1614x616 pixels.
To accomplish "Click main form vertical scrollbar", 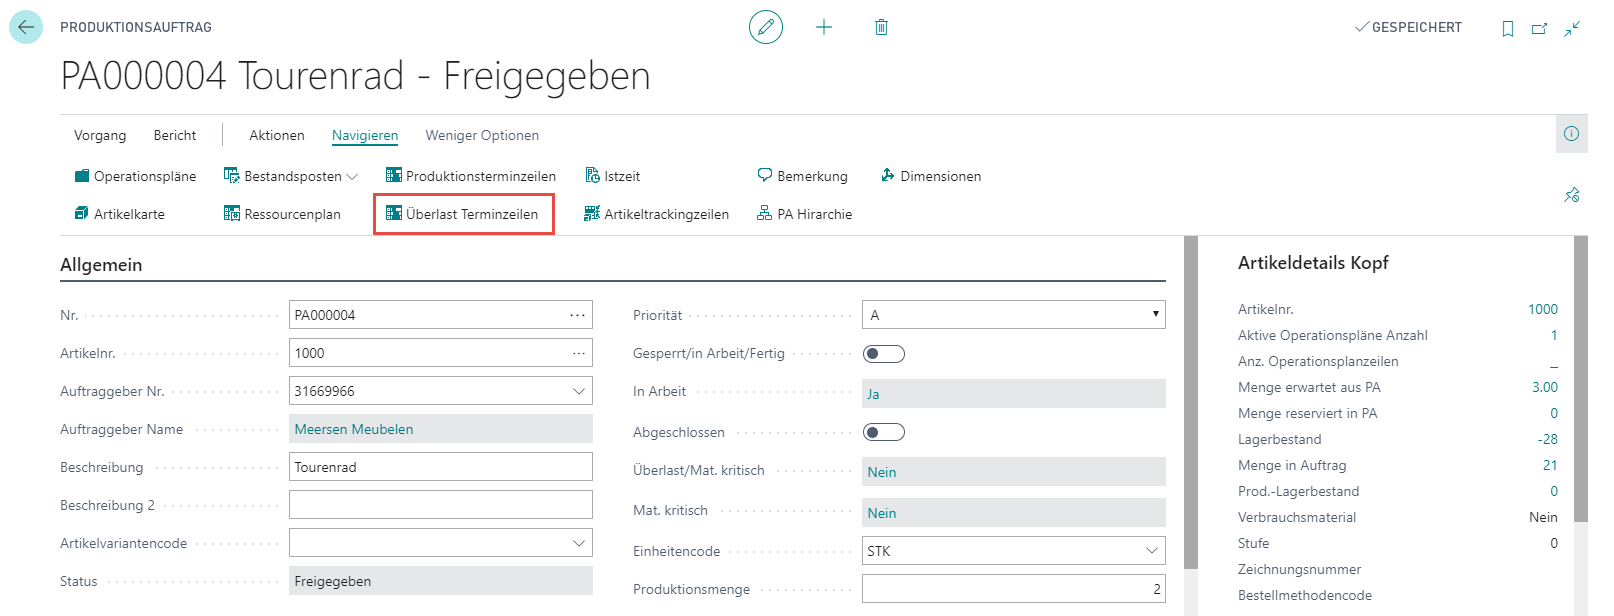I will tap(1190, 402).
